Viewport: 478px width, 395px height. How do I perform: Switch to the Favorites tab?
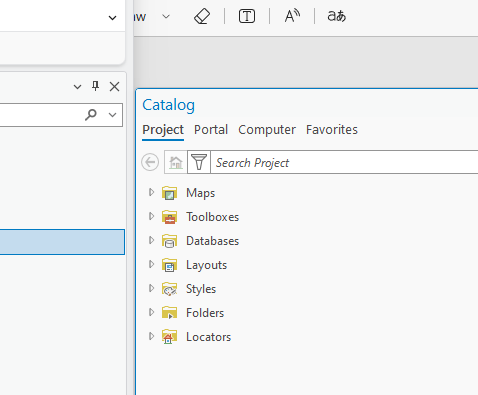332,130
